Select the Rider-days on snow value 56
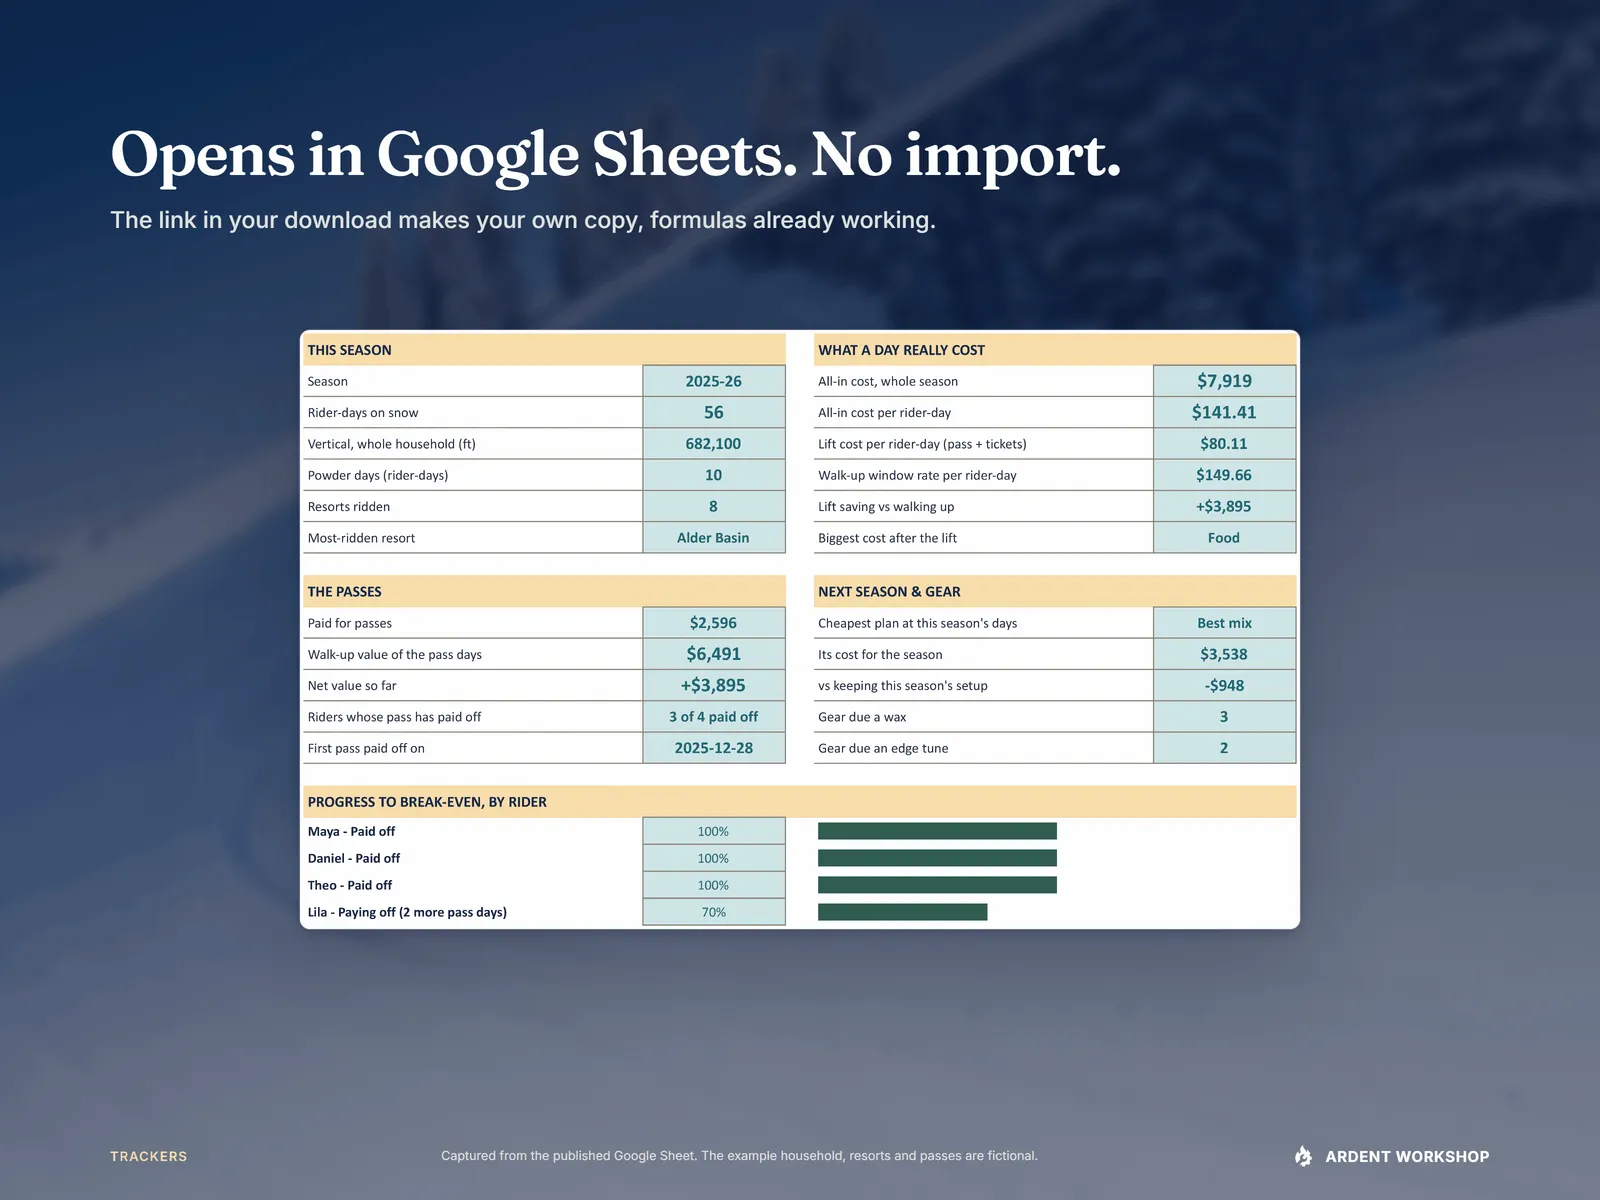This screenshot has height=1200, width=1600. tap(714, 412)
